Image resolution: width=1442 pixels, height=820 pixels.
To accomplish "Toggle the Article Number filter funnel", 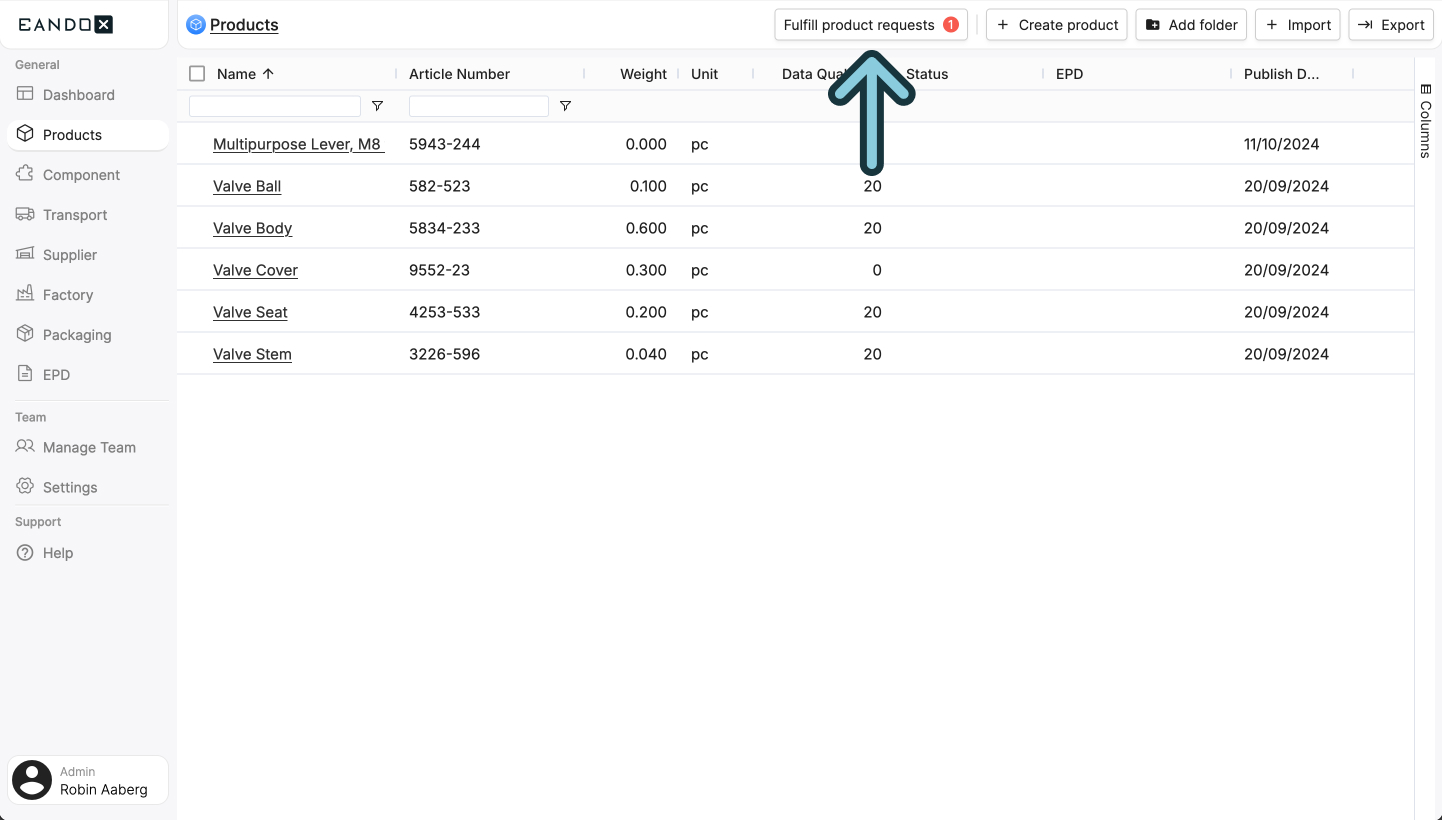I will coord(565,105).
